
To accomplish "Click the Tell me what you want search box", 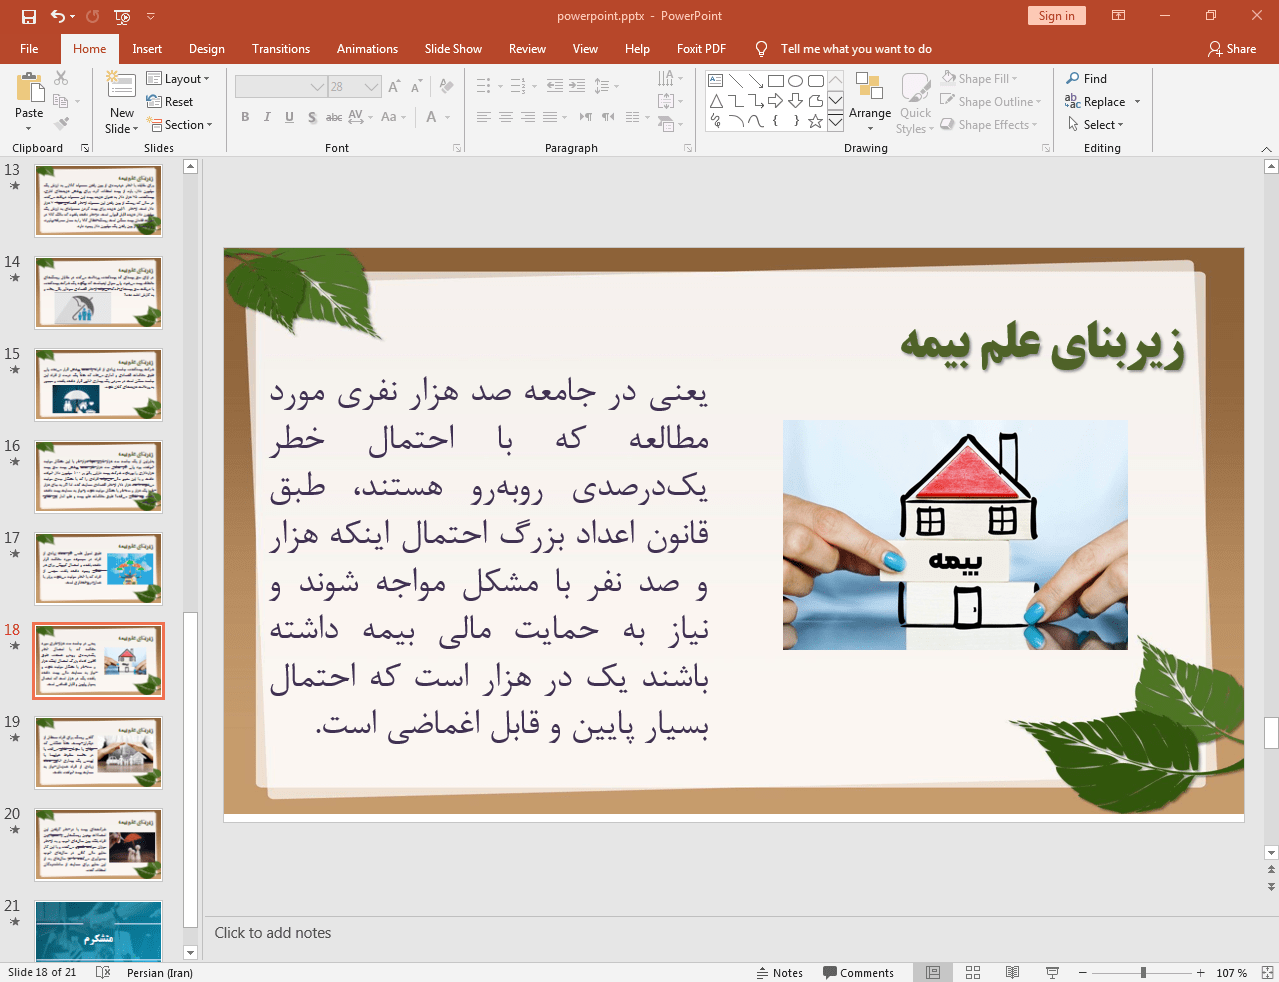I will [x=856, y=48].
